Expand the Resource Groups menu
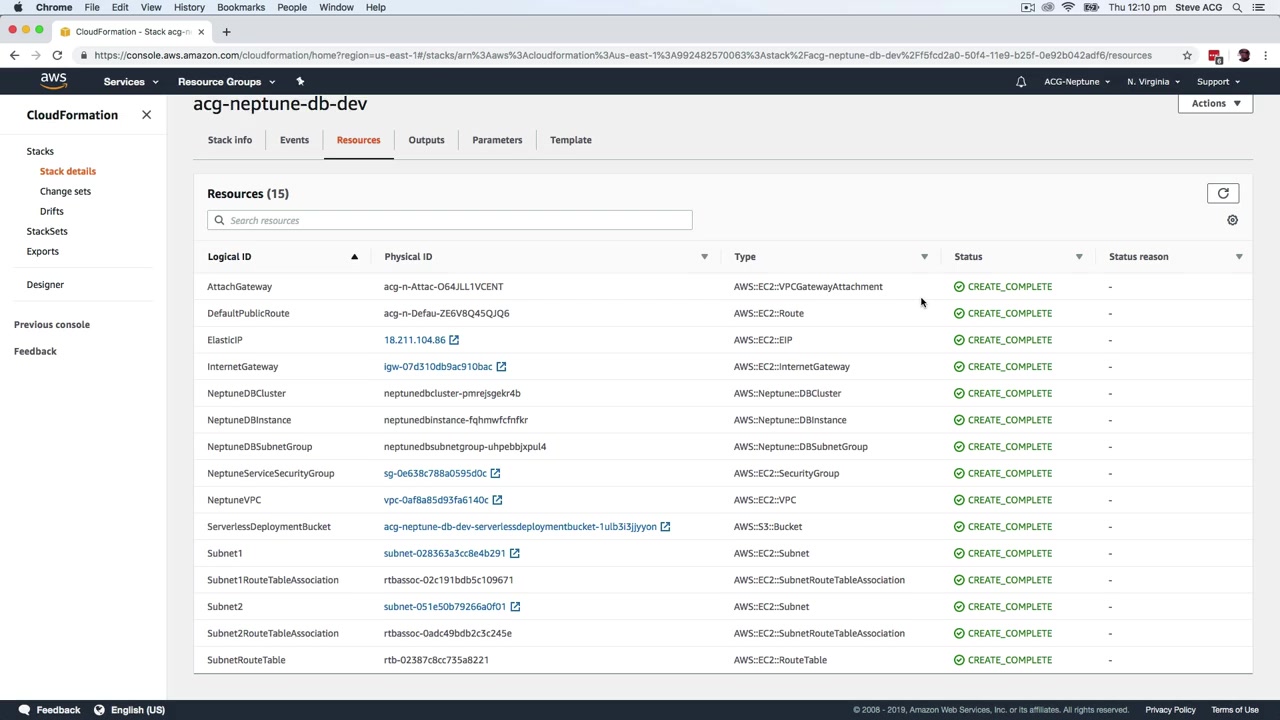The width and height of the screenshot is (1280, 720). point(226,82)
